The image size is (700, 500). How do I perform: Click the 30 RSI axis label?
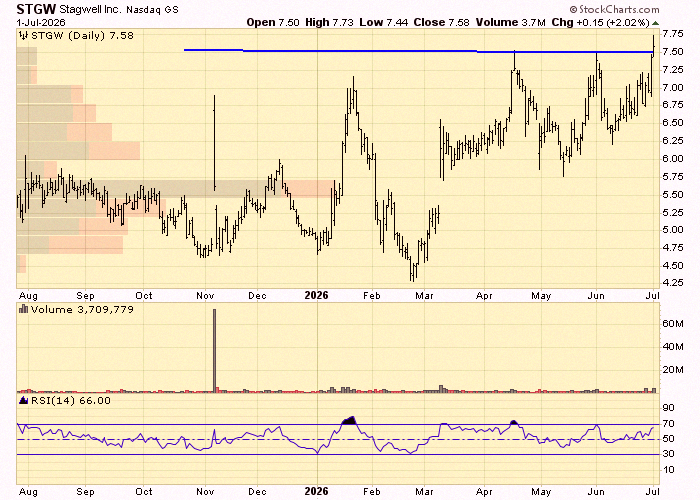click(668, 454)
